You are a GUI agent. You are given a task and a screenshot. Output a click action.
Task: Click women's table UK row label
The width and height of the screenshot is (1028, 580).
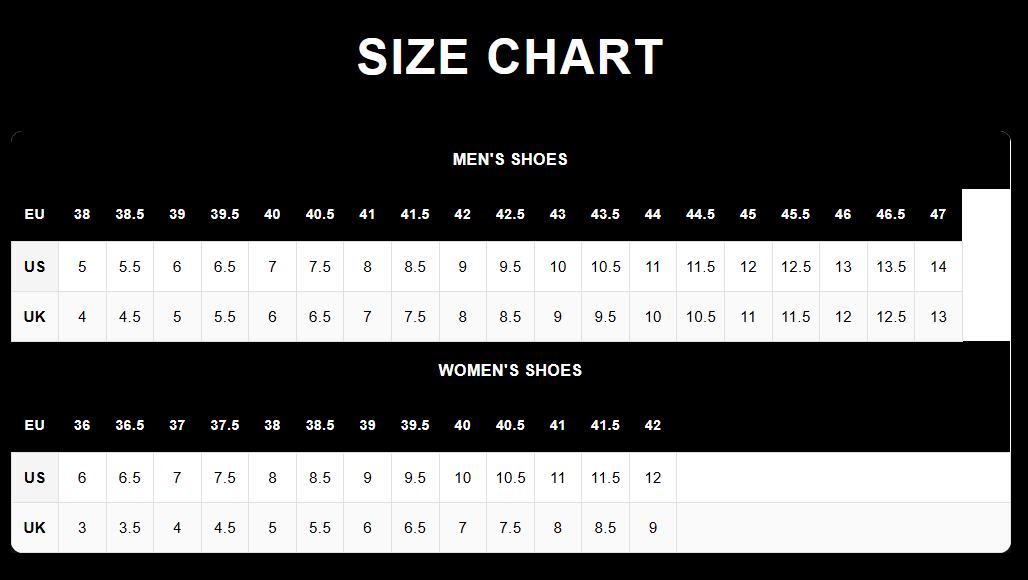tap(35, 528)
